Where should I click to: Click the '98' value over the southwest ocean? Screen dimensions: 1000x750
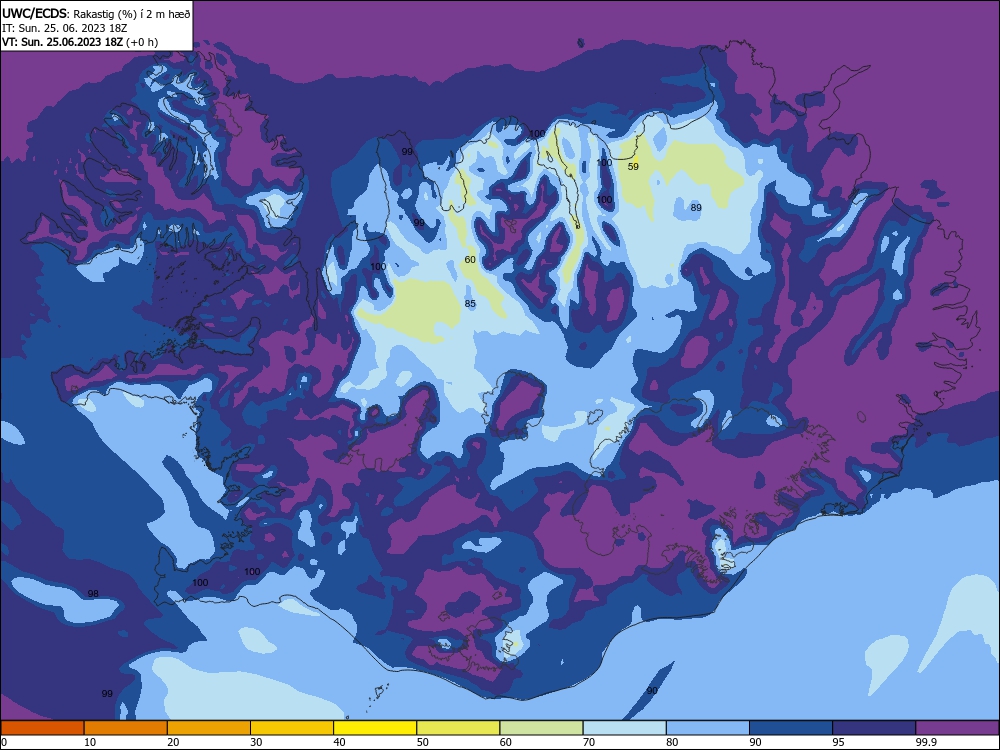click(x=93, y=594)
